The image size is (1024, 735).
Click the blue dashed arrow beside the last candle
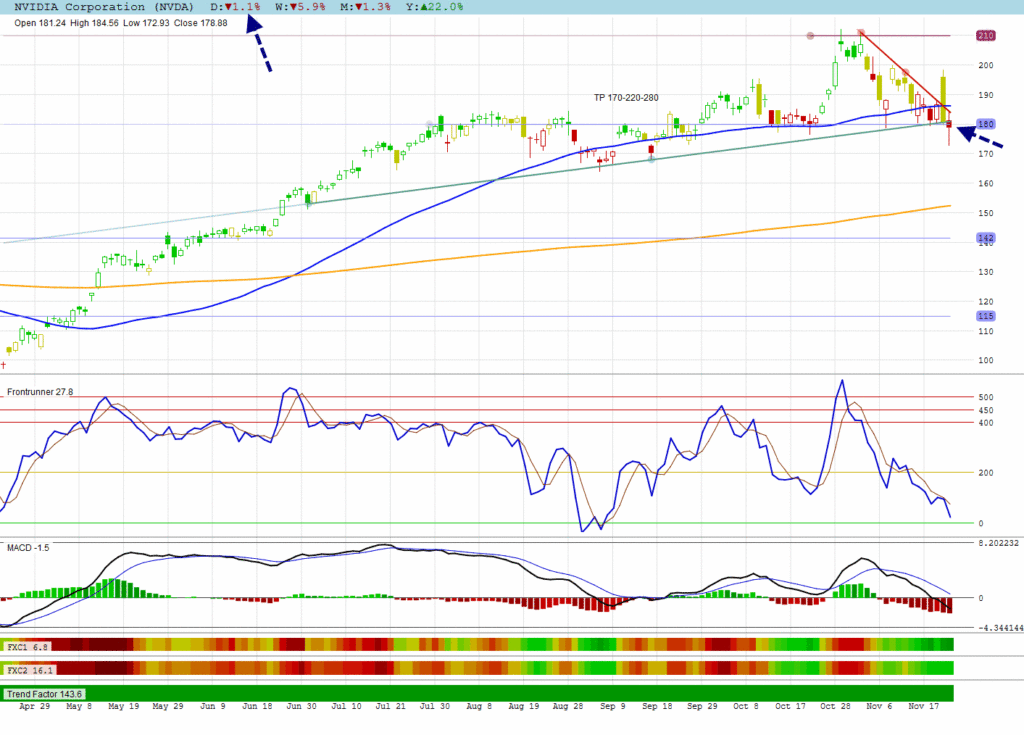(981, 136)
